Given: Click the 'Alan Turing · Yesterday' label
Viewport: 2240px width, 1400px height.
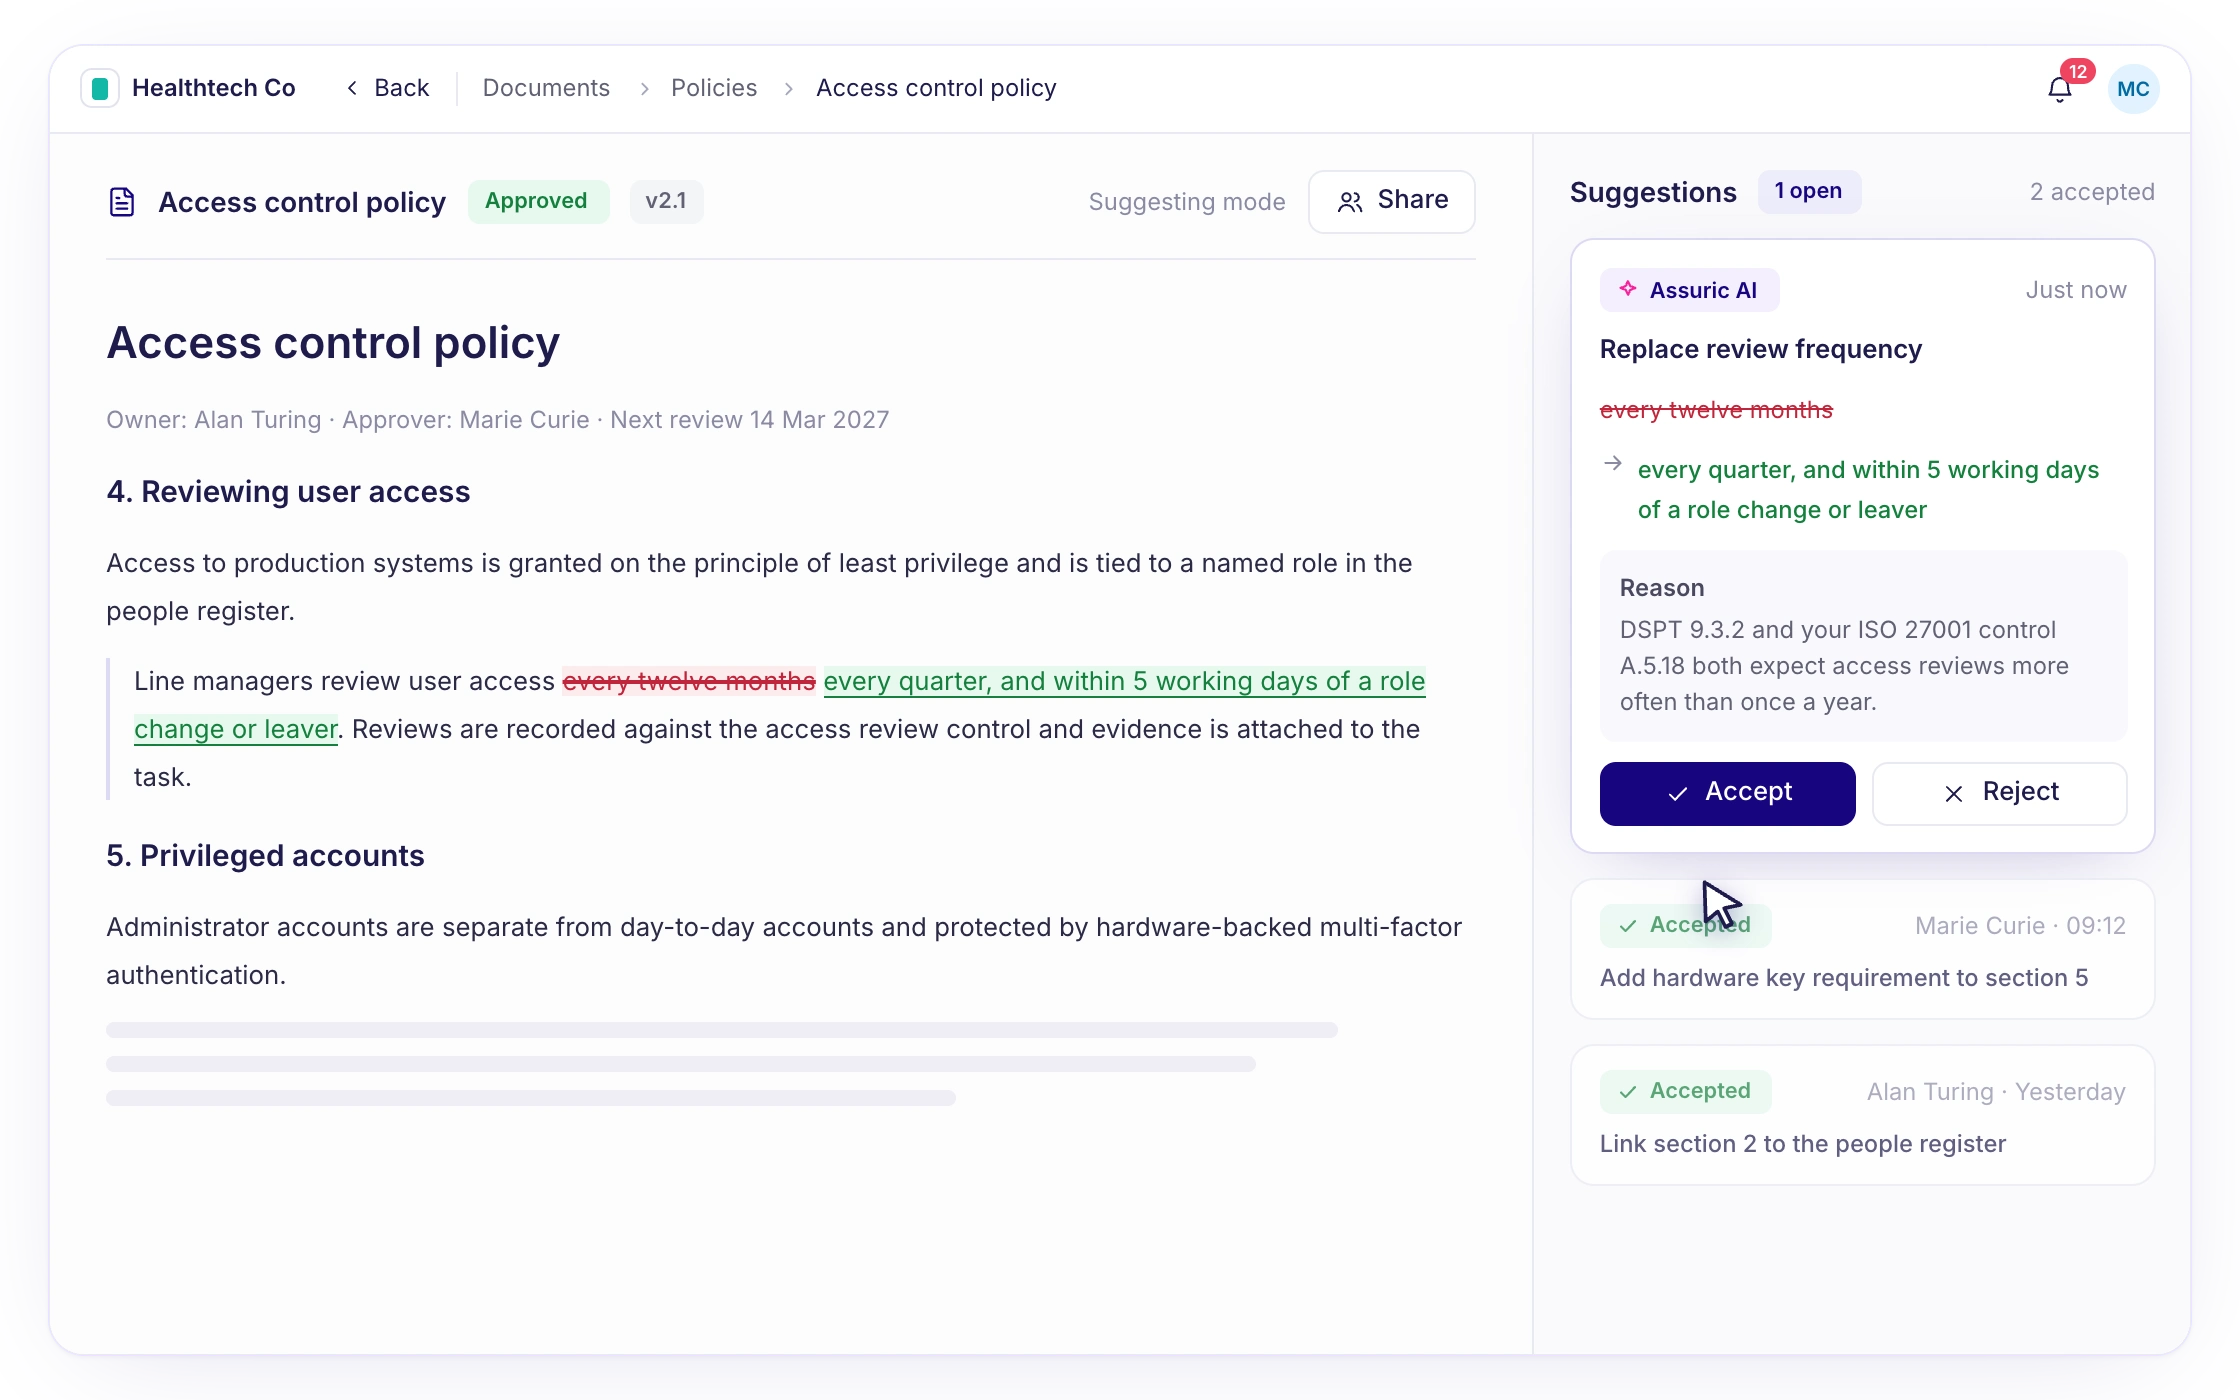Looking at the screenshot, I should (x=1996, y=1092).
